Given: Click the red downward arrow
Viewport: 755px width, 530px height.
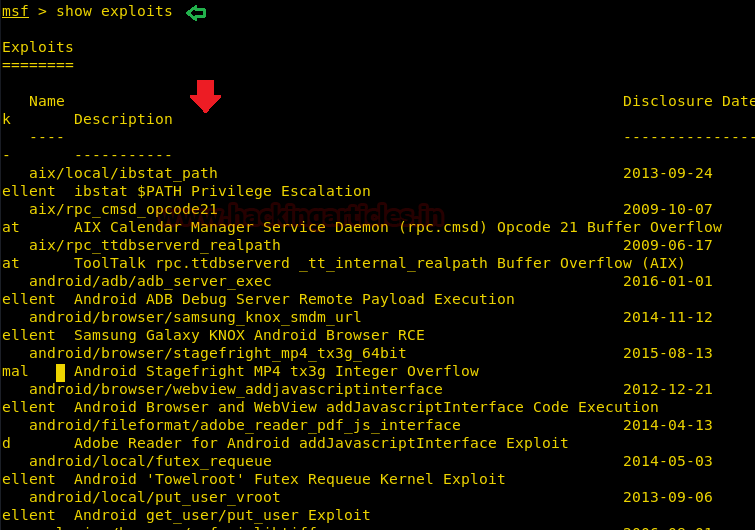Looking at the screenshot, I should [x=206, y=96].
